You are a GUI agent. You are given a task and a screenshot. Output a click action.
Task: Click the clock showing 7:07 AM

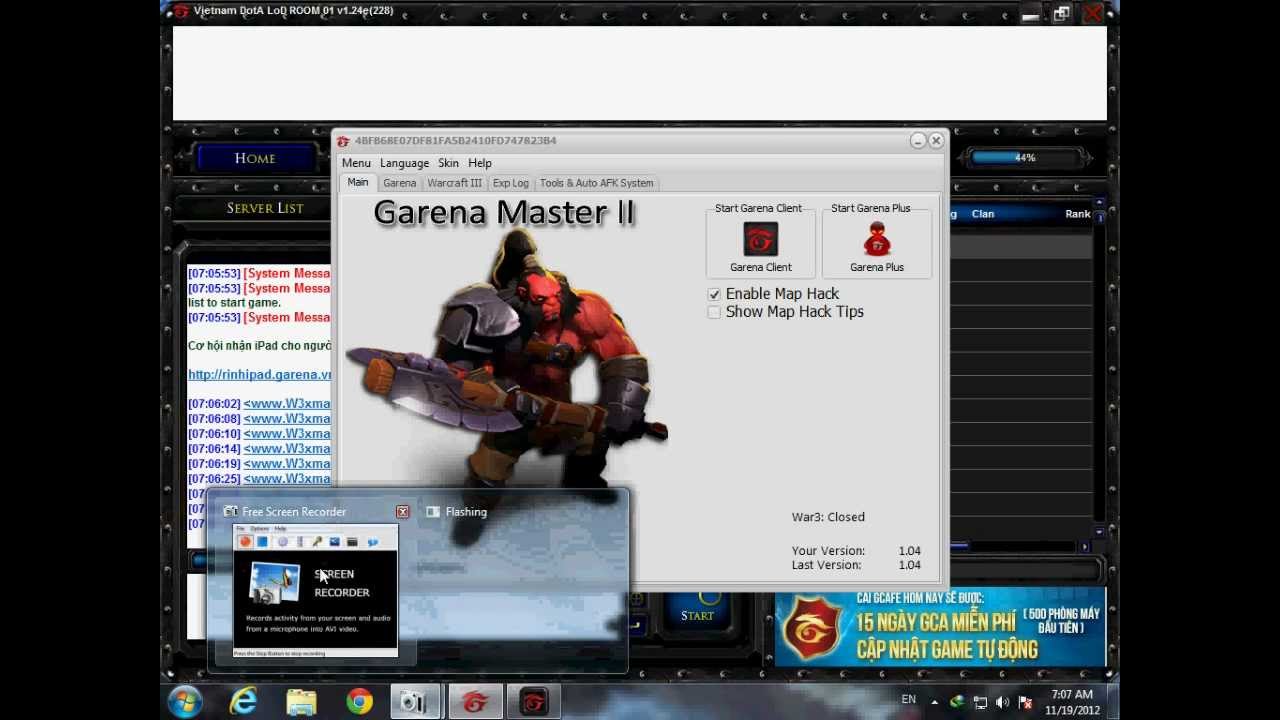1072,702
